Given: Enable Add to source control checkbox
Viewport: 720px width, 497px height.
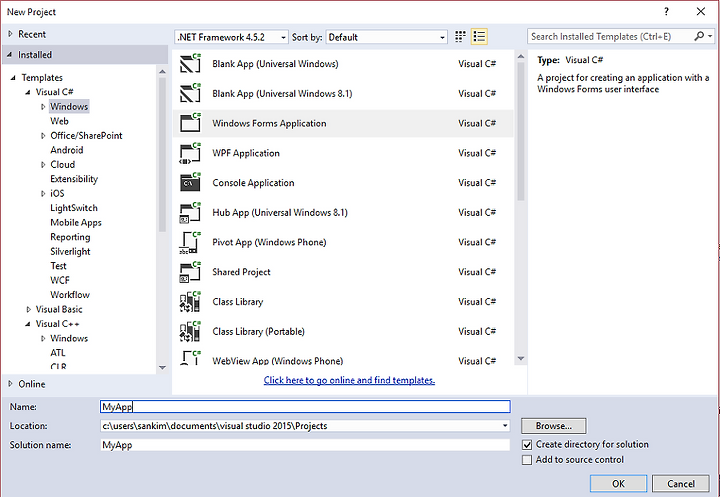Looking at the screenshot, I should pos(527,459).
